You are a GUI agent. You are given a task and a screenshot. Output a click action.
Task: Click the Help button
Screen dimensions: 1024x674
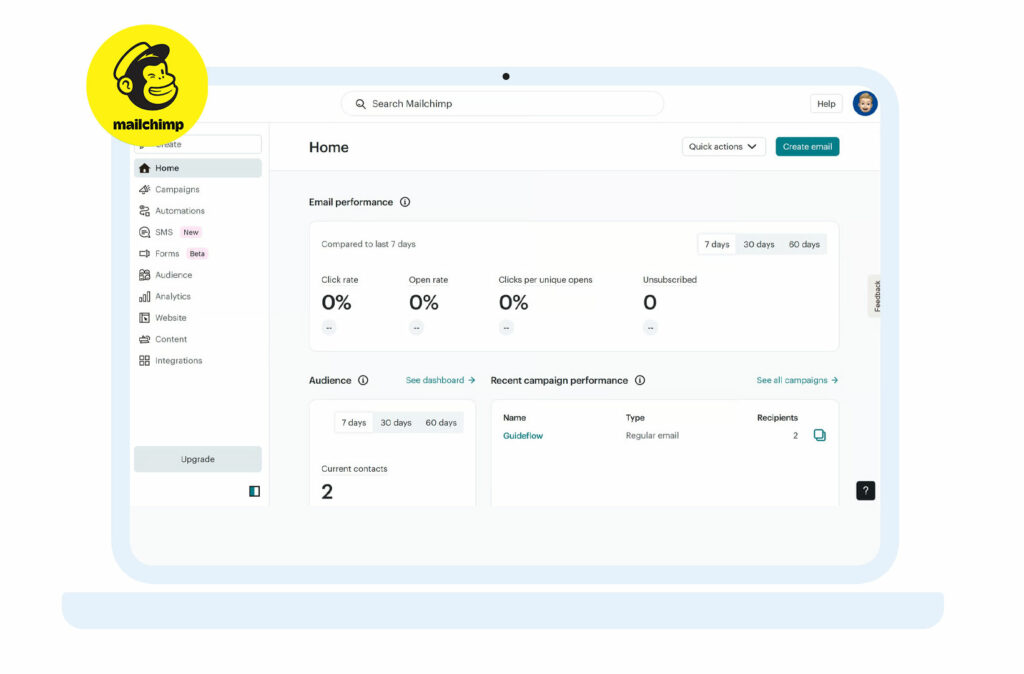point(826,104)
